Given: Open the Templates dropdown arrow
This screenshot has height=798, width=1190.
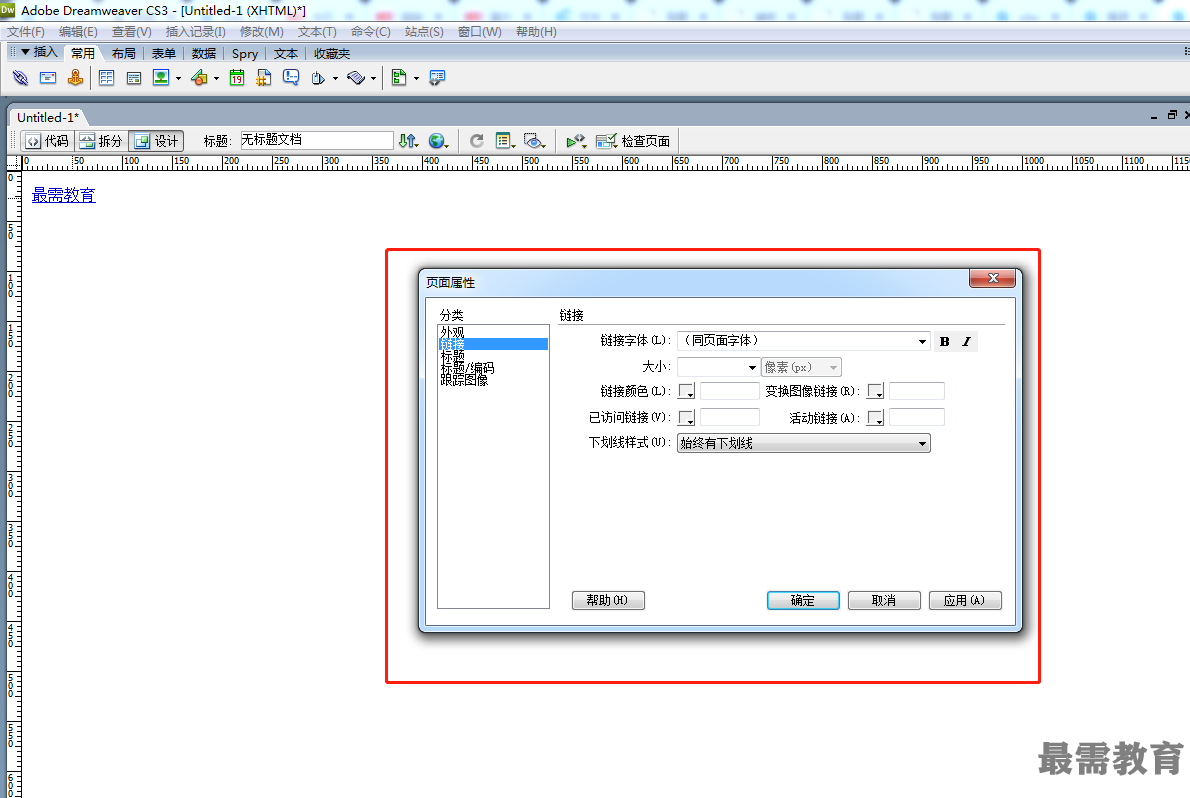Looking at the screenshot, I should (x=416, y=78).
